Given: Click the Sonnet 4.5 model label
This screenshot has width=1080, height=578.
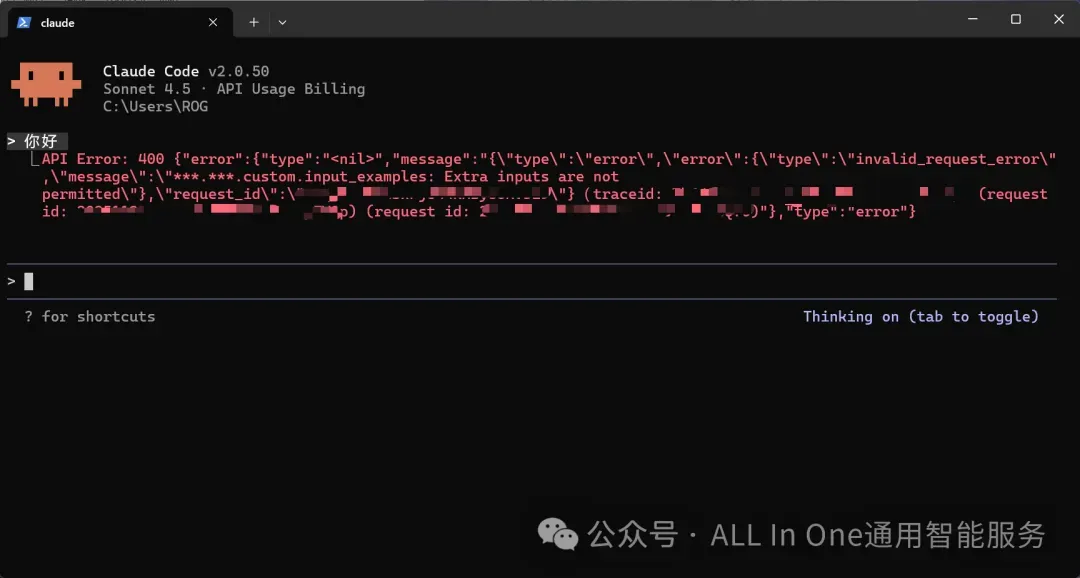Looking at the screenshot, I should [146, 89].
